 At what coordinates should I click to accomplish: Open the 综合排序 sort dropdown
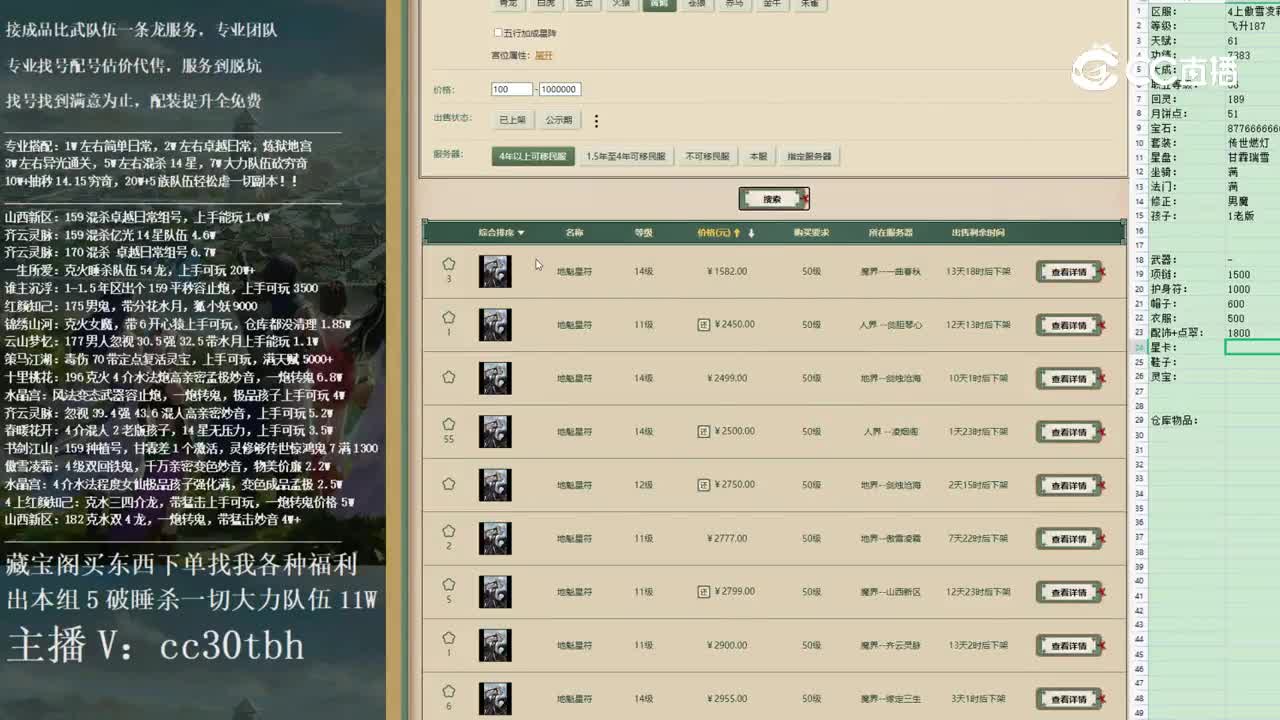click(501, 233)
